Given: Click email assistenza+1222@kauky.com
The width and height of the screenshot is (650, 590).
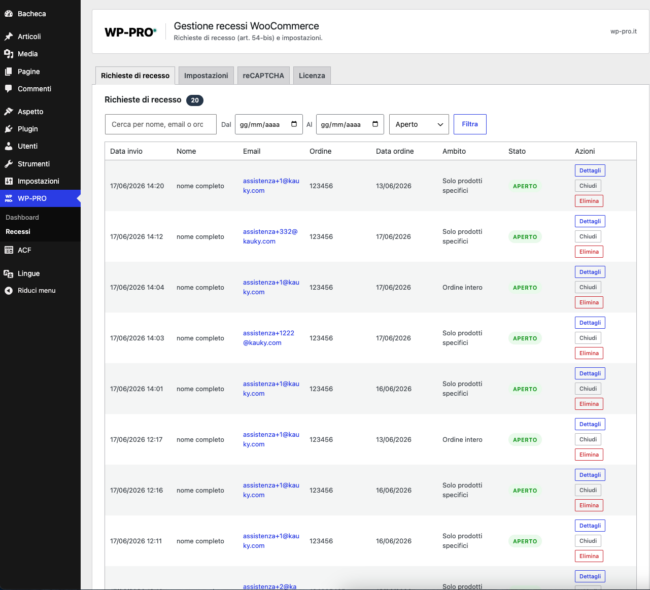Looking at the screenshot, I should [269, 338].
